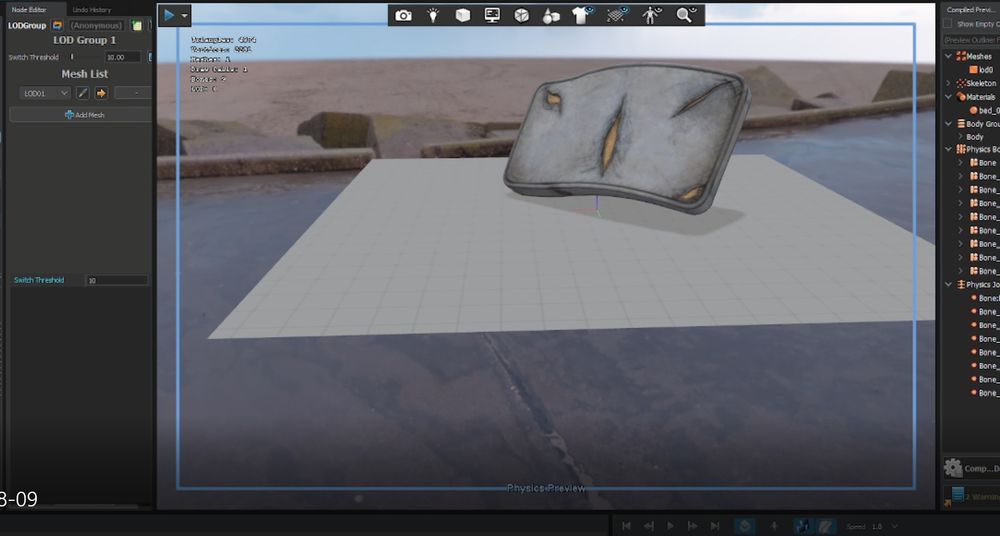Collapse the Physics Joints tree node
The height and width of the screenshot is (536, 1000).
(x=948, y=285)
